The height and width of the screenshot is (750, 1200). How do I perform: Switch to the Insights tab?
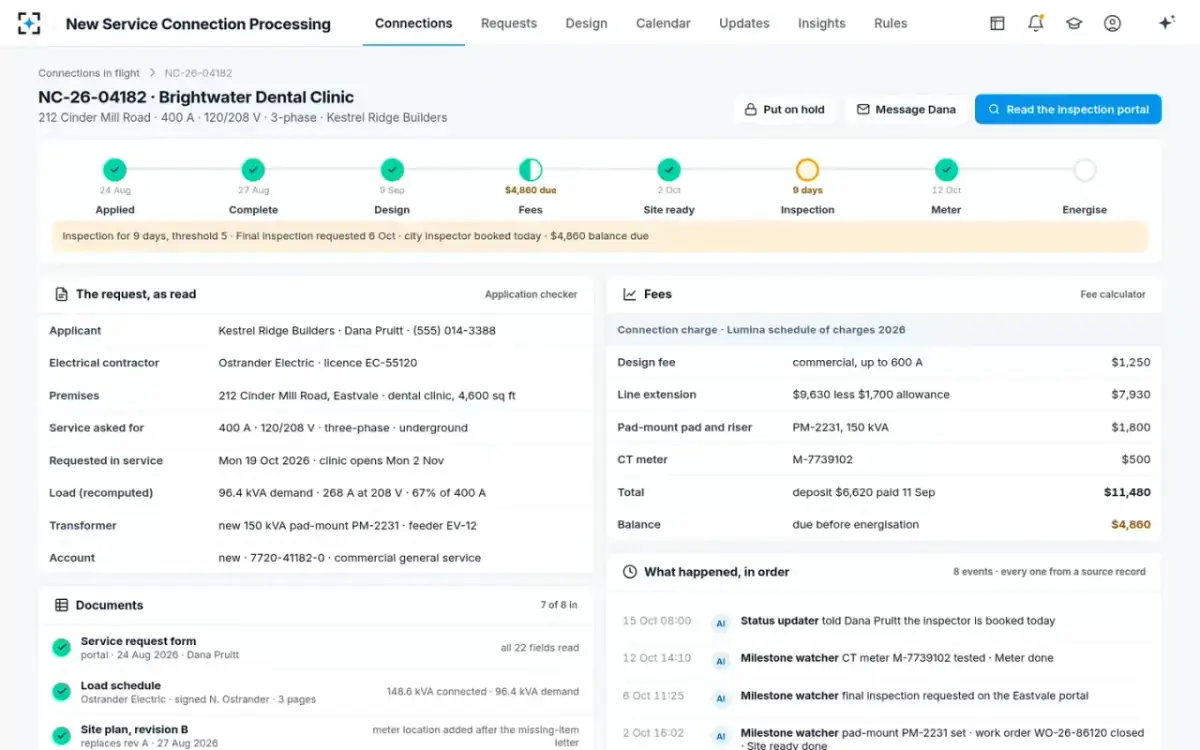coord(822,23)
